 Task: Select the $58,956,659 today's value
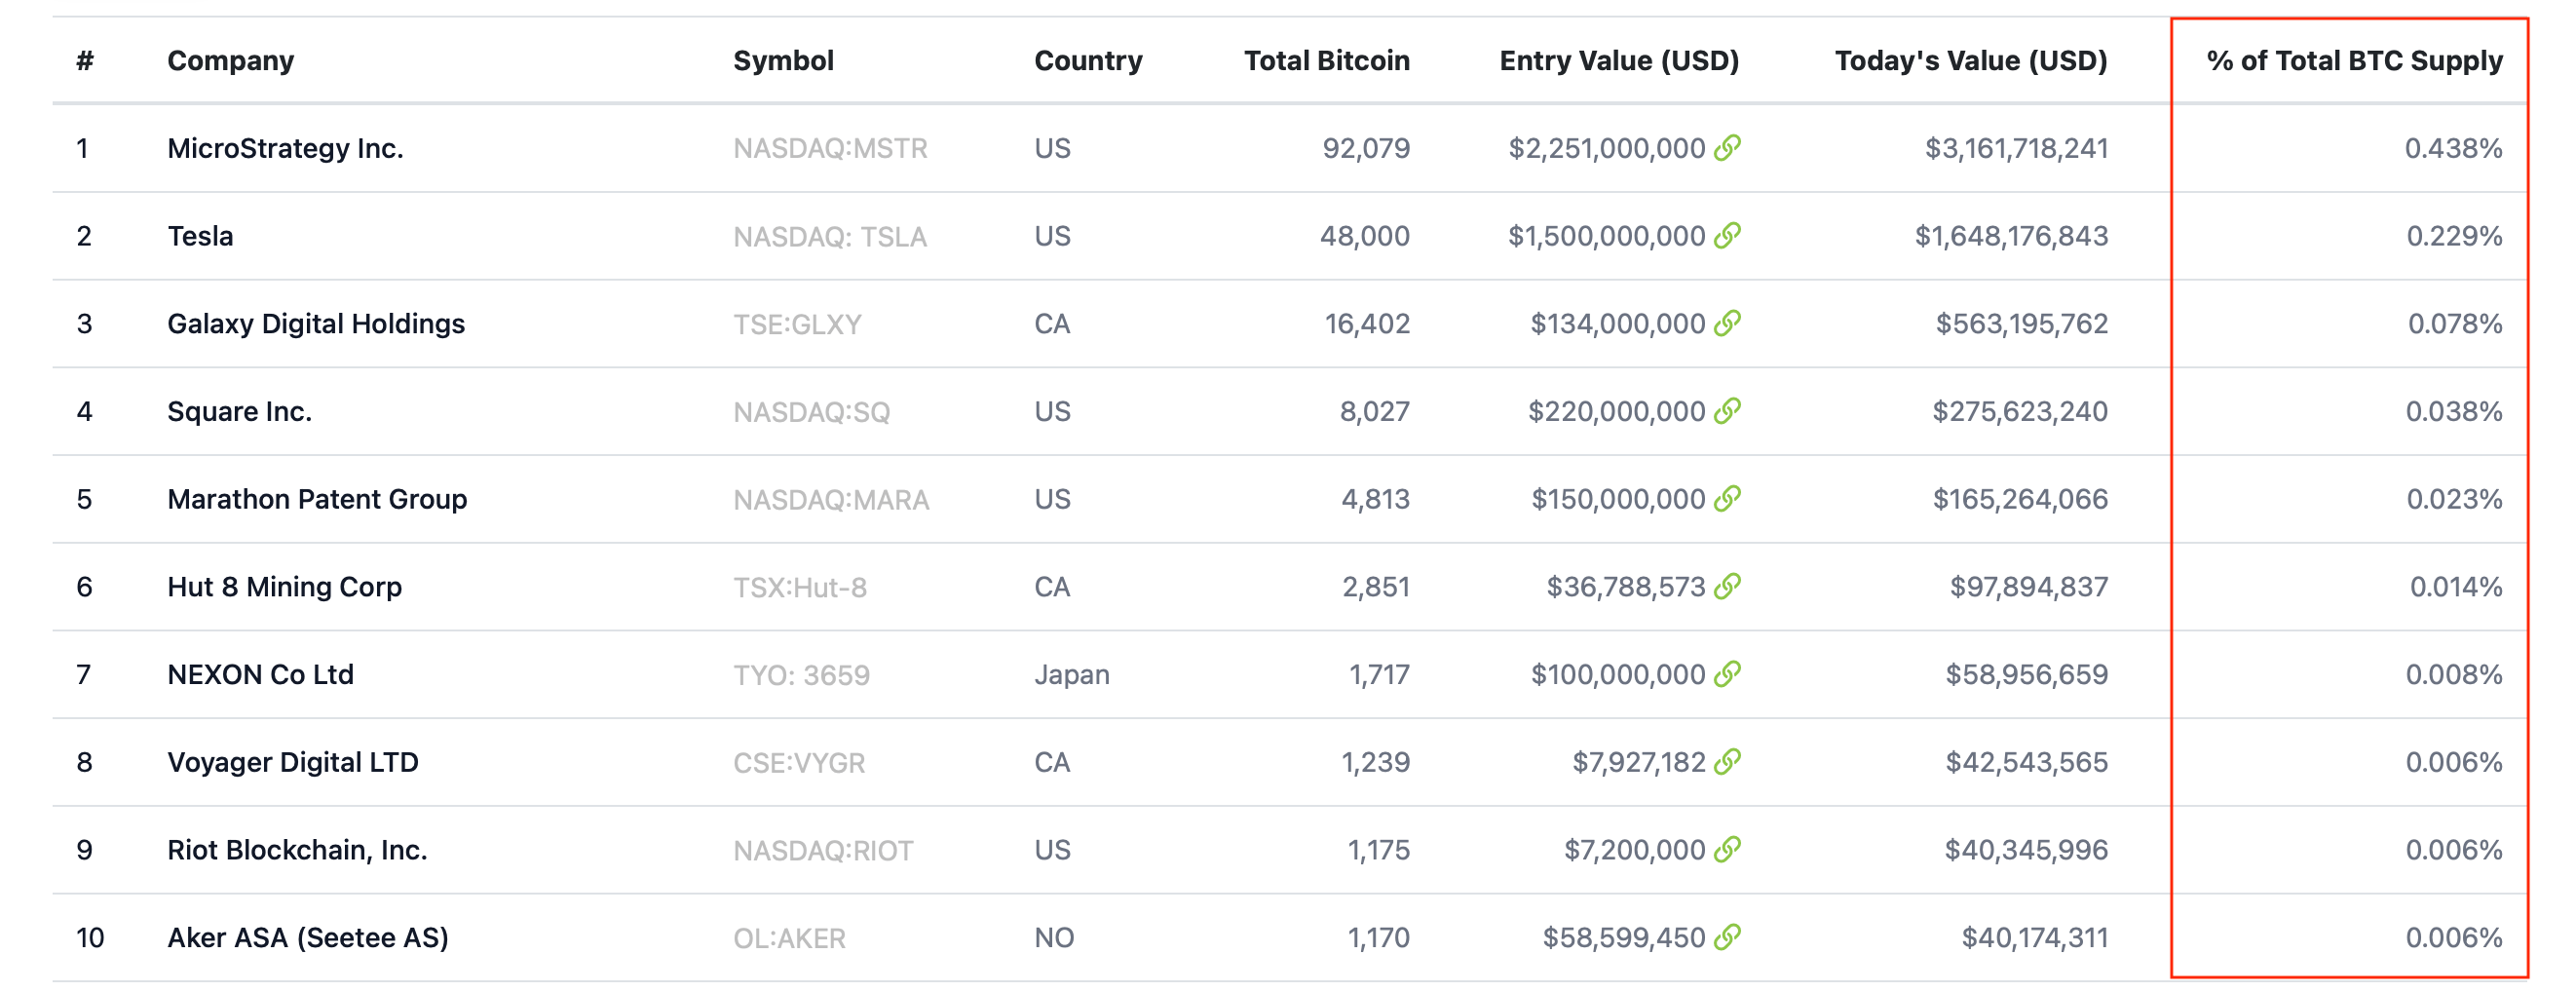tap(2027, 676)
